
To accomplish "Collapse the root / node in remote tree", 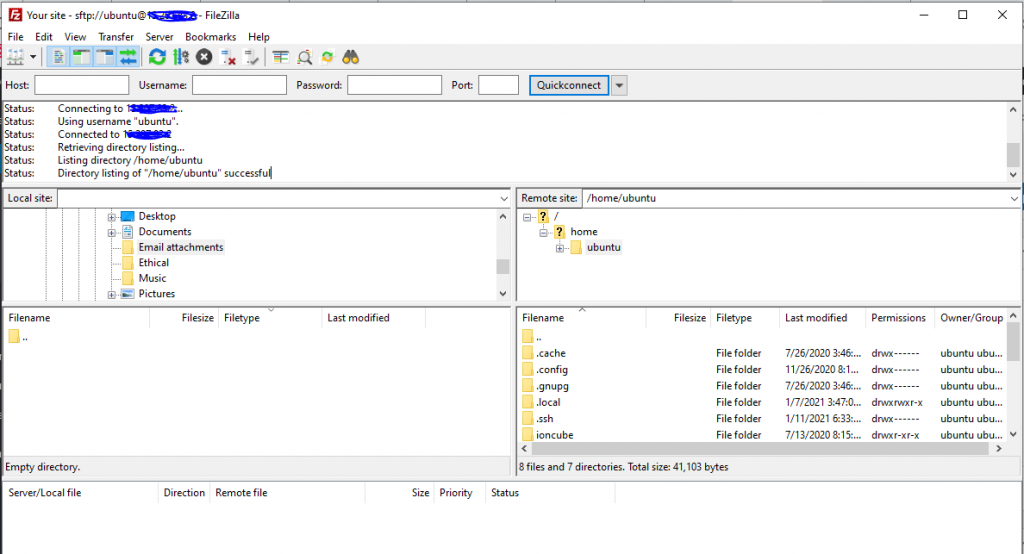I will 527,217.
